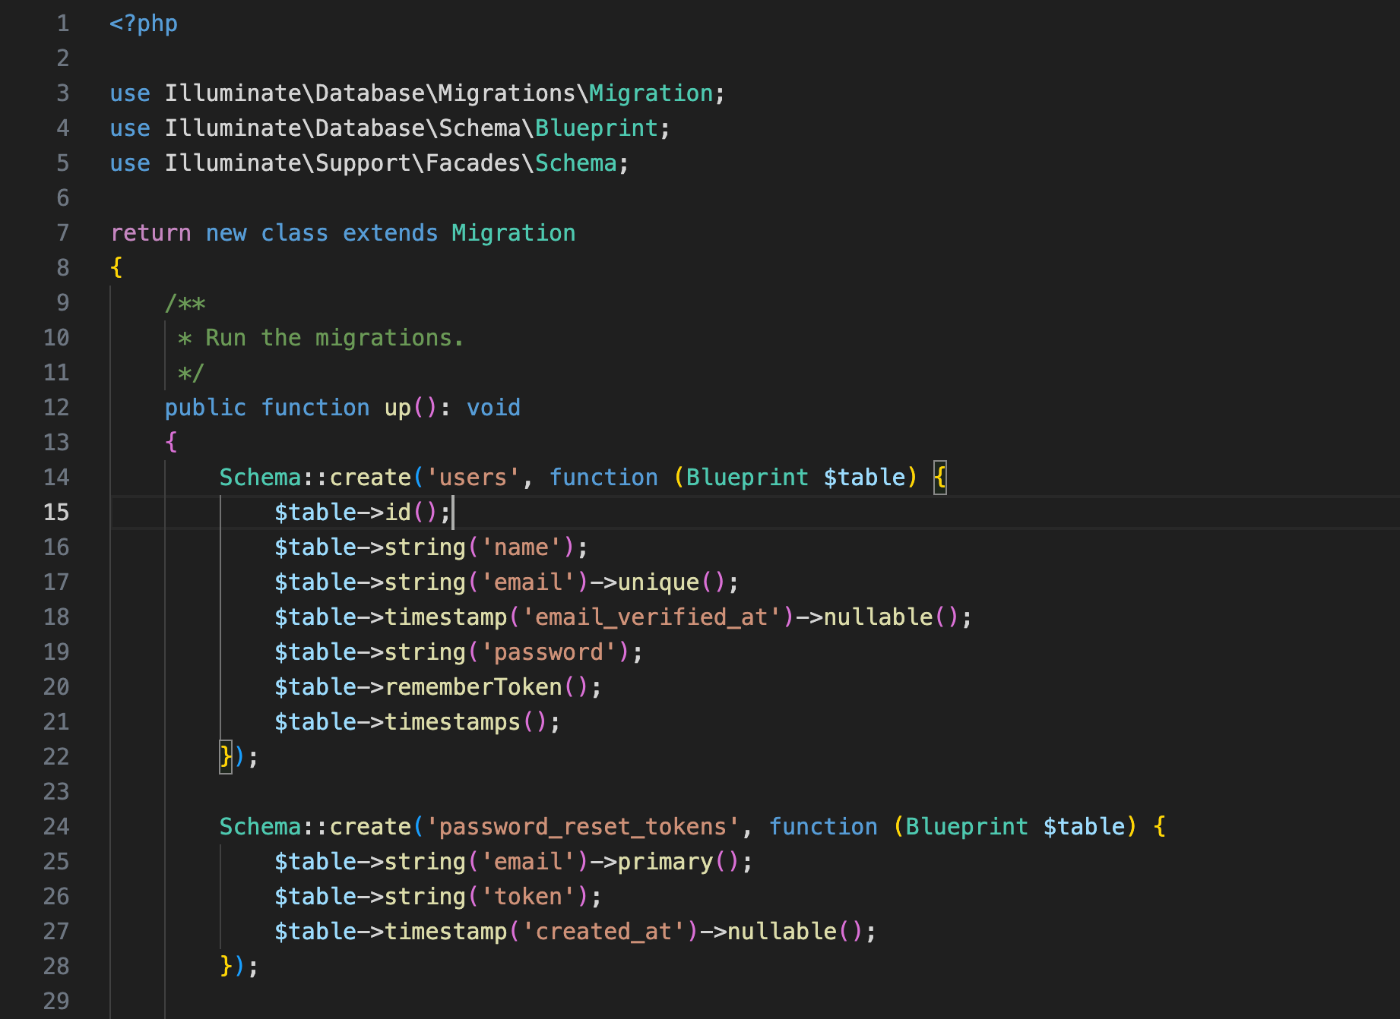Click line number 1 next to php tag
The width and height of the screenshot is (1400, 1019).
pos(62,22)
